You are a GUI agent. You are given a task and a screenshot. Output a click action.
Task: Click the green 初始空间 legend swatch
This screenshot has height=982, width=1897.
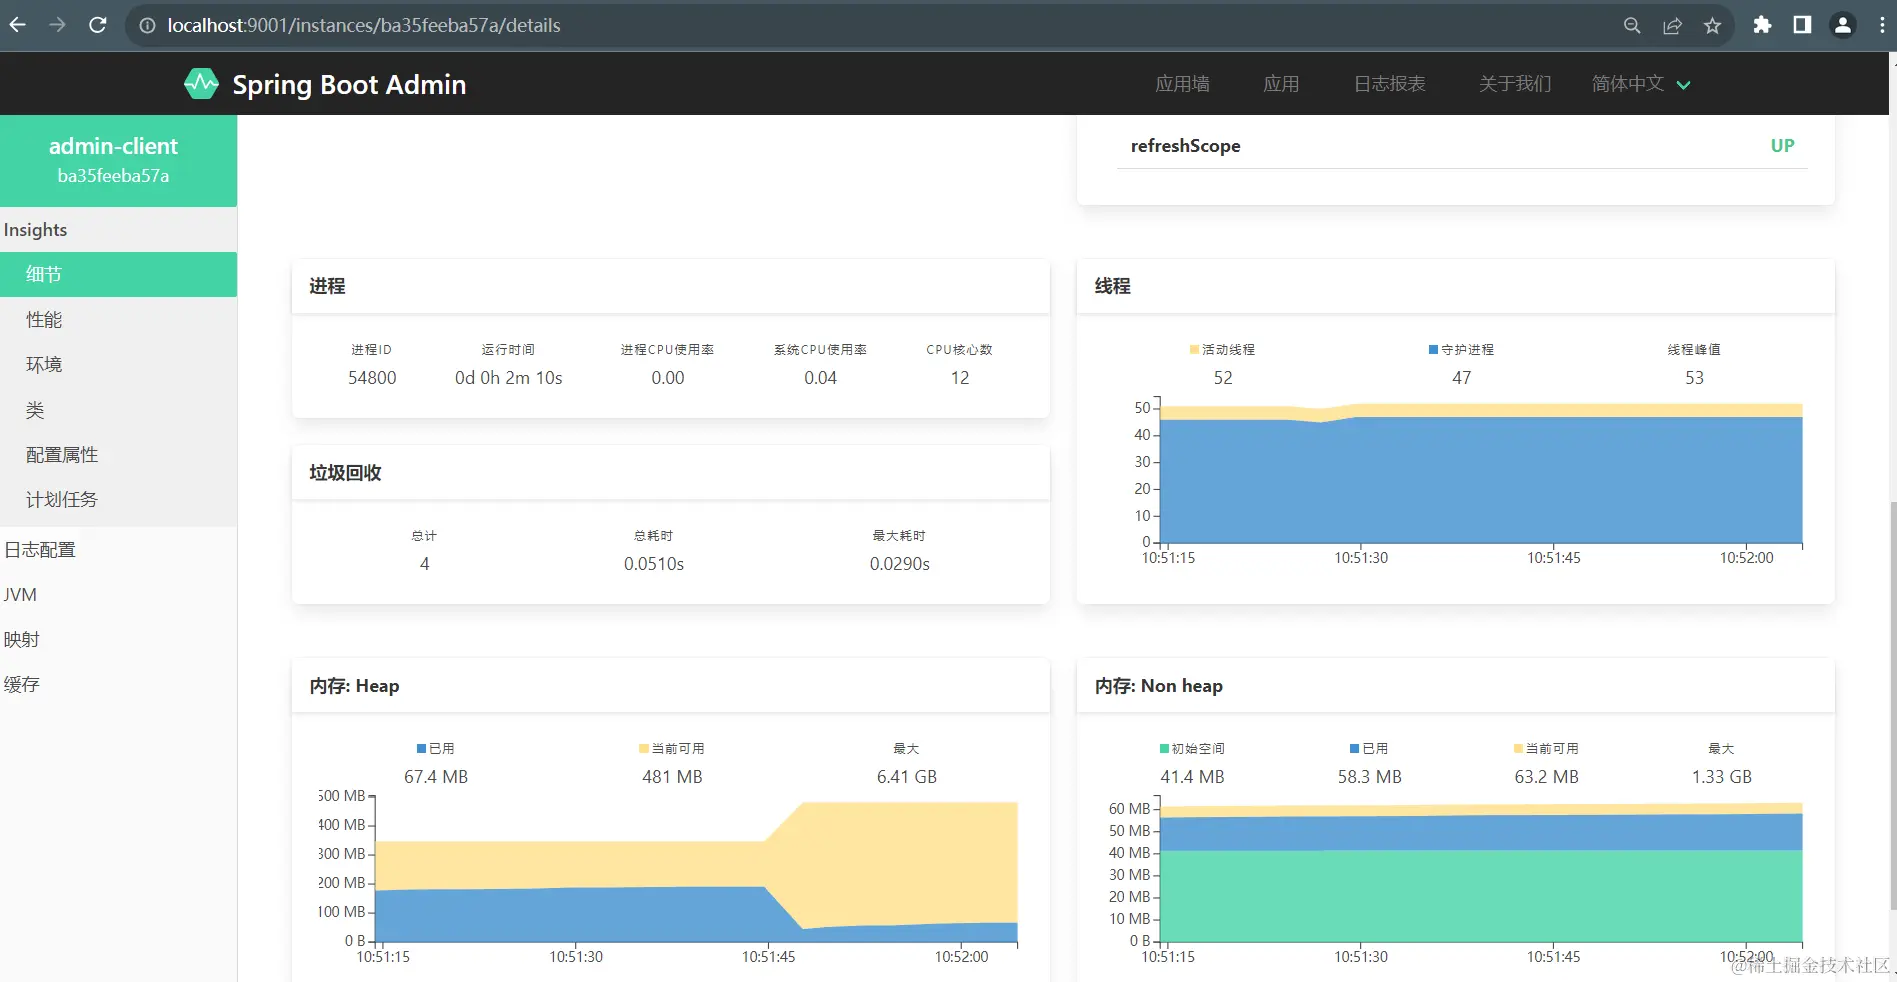(x=1164, y=748)
